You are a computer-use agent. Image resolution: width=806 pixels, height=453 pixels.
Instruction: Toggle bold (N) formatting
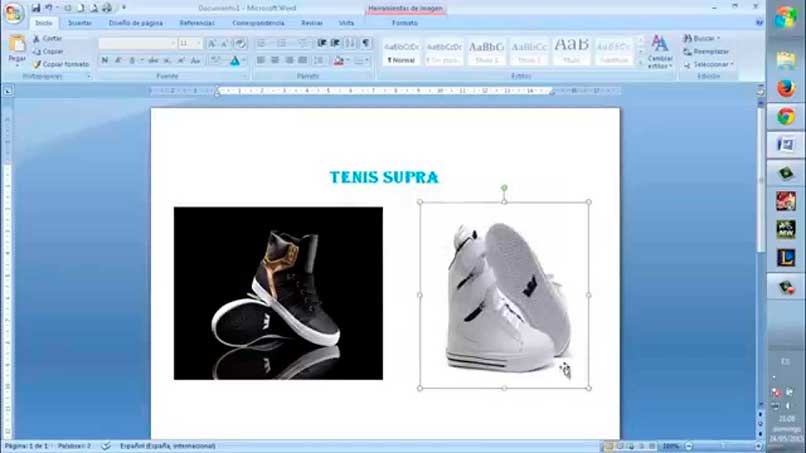pyautogui.click(x=105, y=60)
